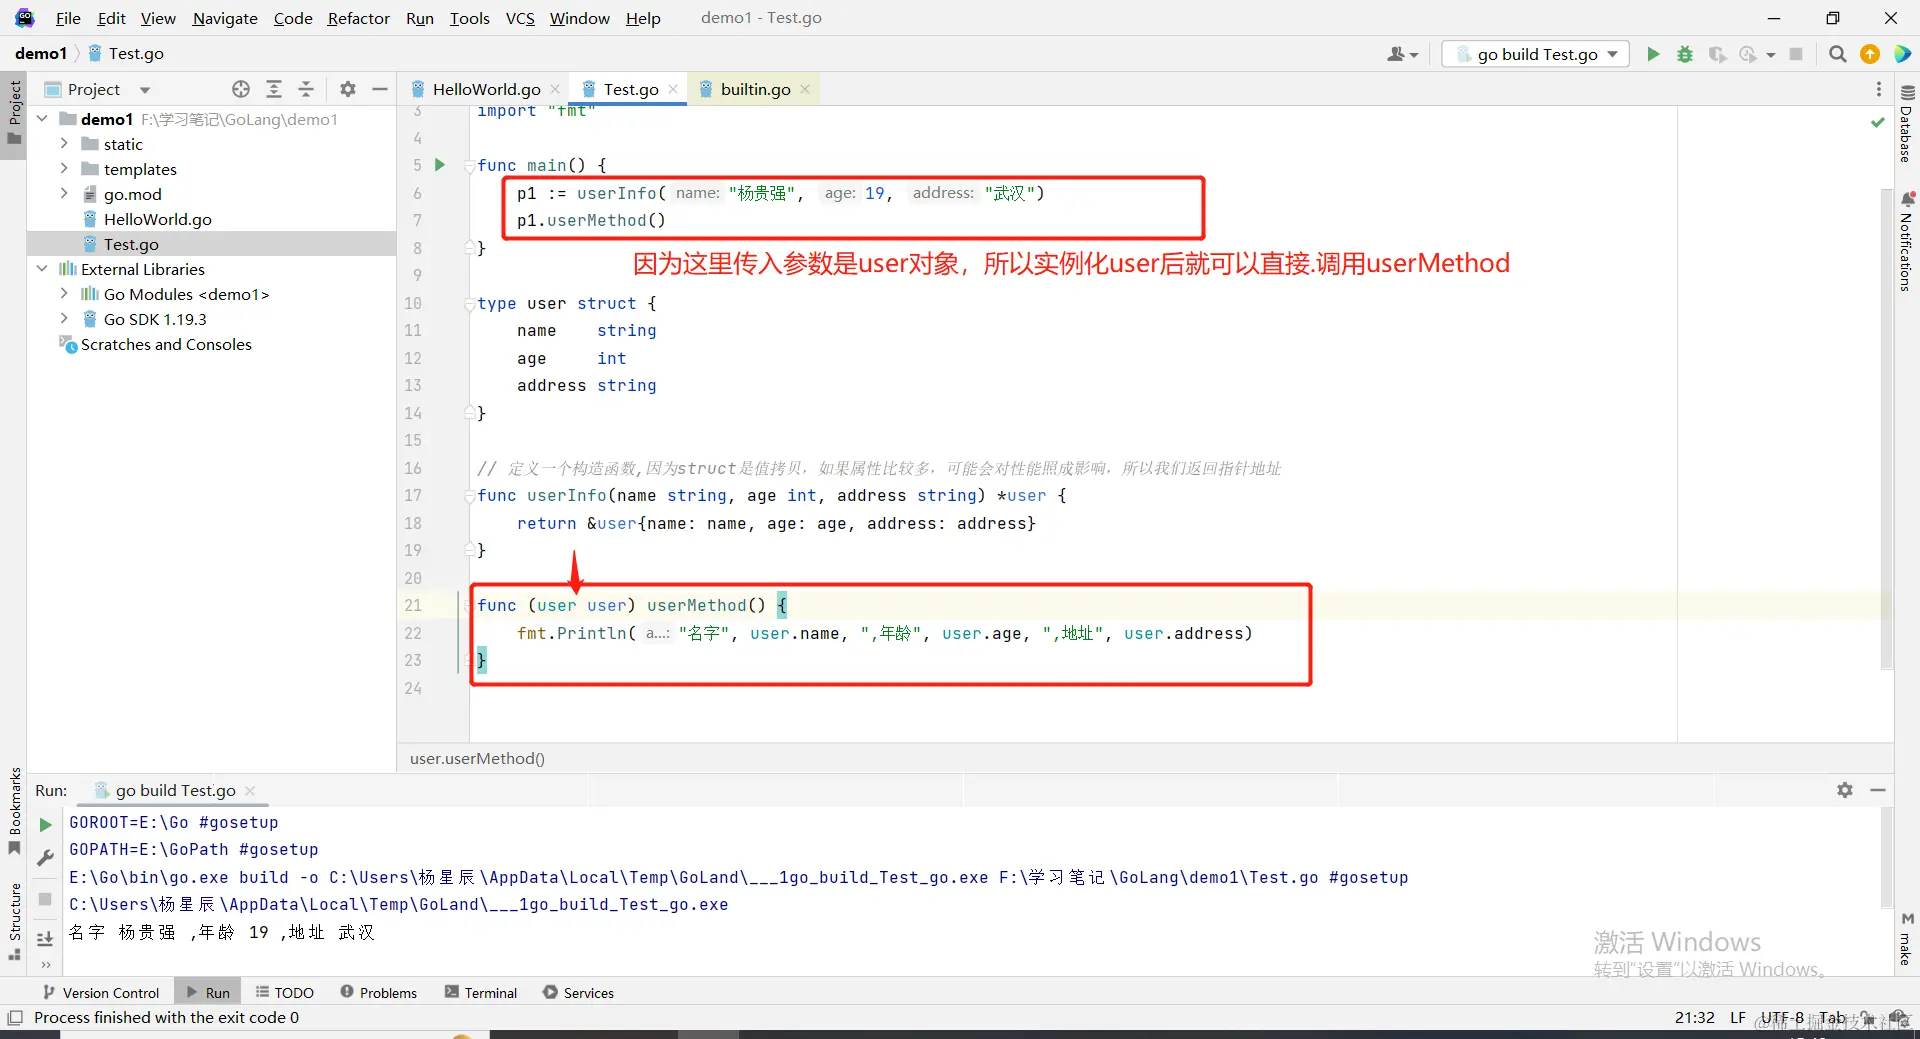Viewport: 1920px width, 1039px height.
Task: Click the green inspection checkmark
Action: tap(1877, 122)
